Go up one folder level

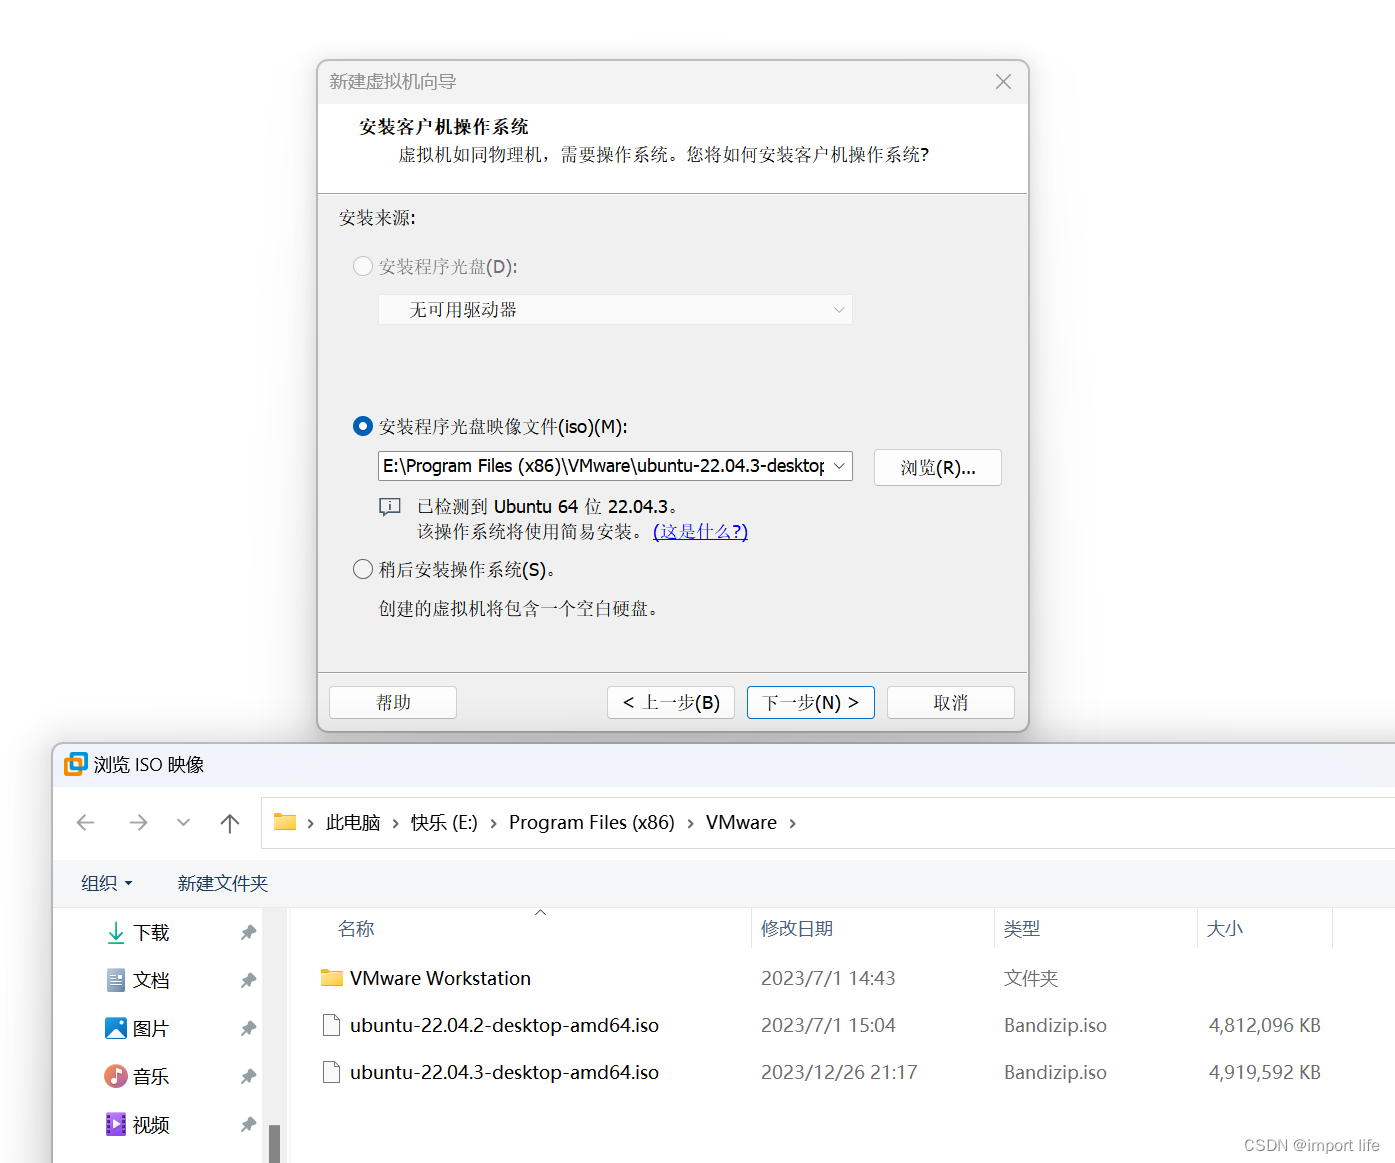pos(230,823)
